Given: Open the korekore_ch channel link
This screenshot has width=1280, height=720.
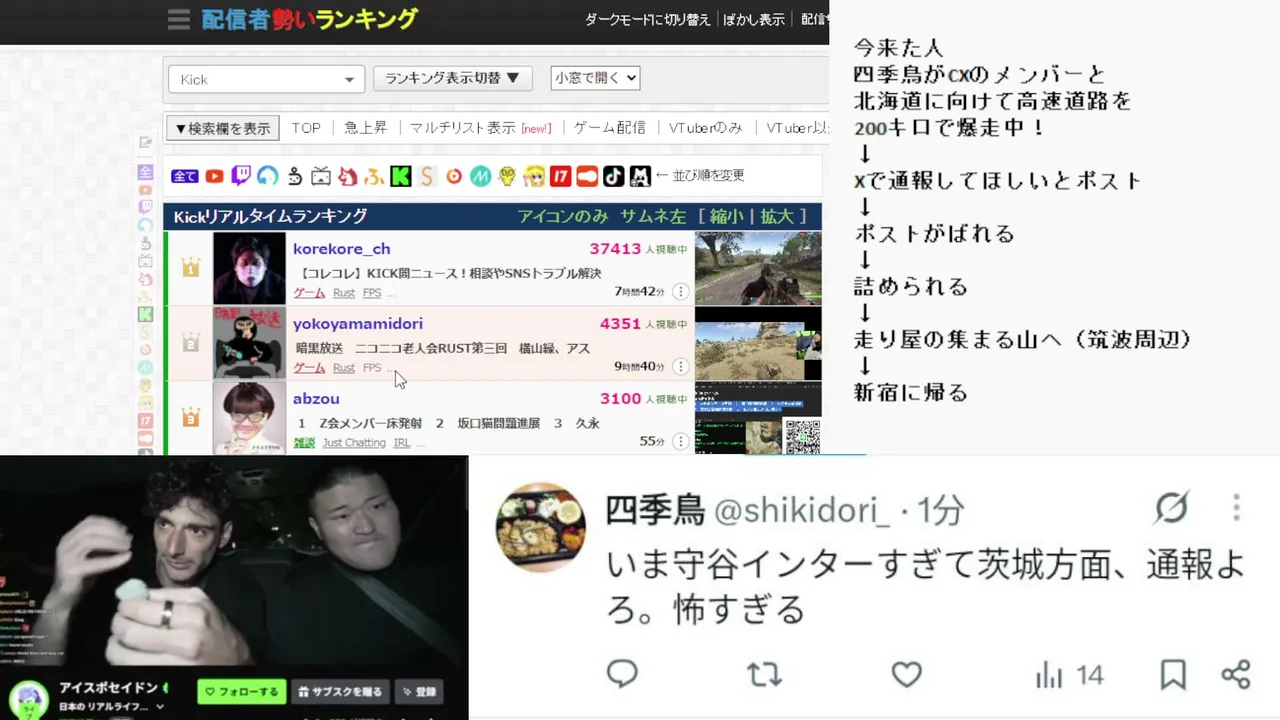Looking at the screenshot, I should (341, 249).
